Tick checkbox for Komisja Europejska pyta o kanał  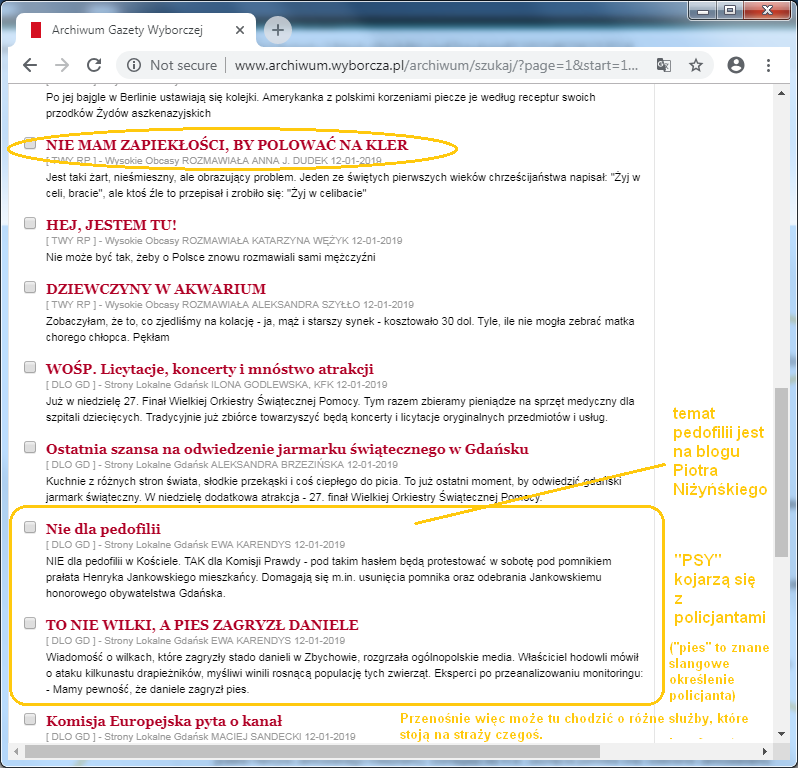(x=30, y=719)
